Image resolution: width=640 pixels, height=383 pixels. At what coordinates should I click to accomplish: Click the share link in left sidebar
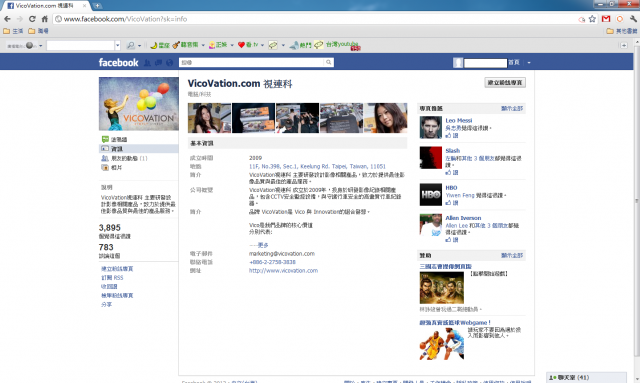coord(107,305)
